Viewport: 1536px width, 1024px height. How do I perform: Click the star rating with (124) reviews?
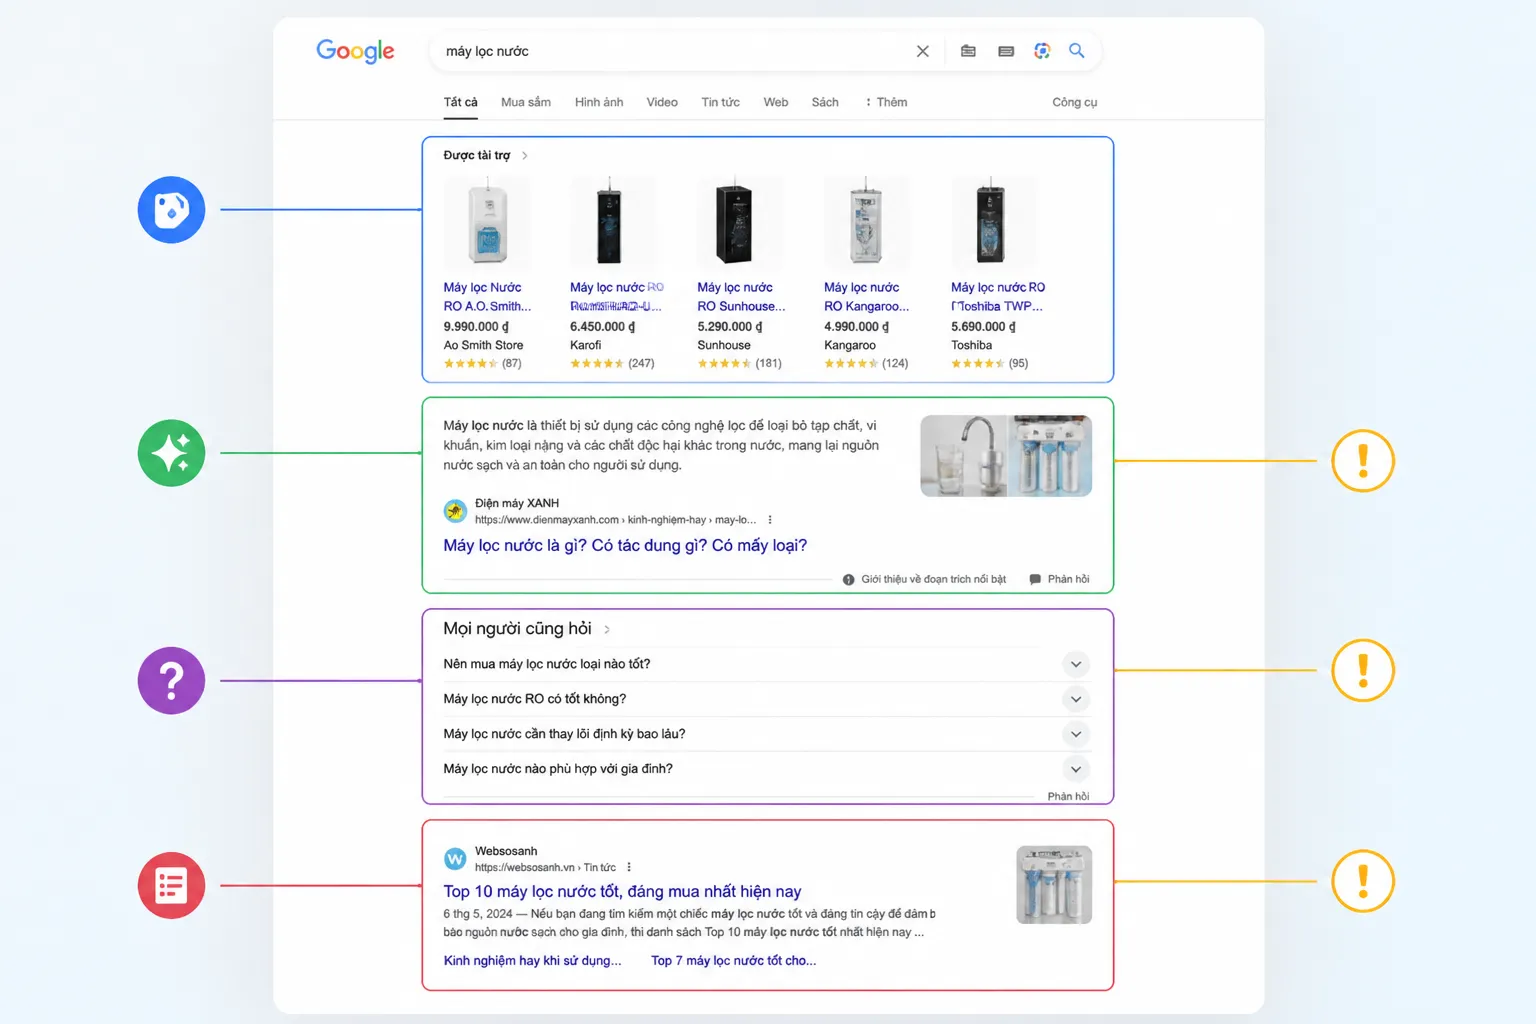coord(866,363)
